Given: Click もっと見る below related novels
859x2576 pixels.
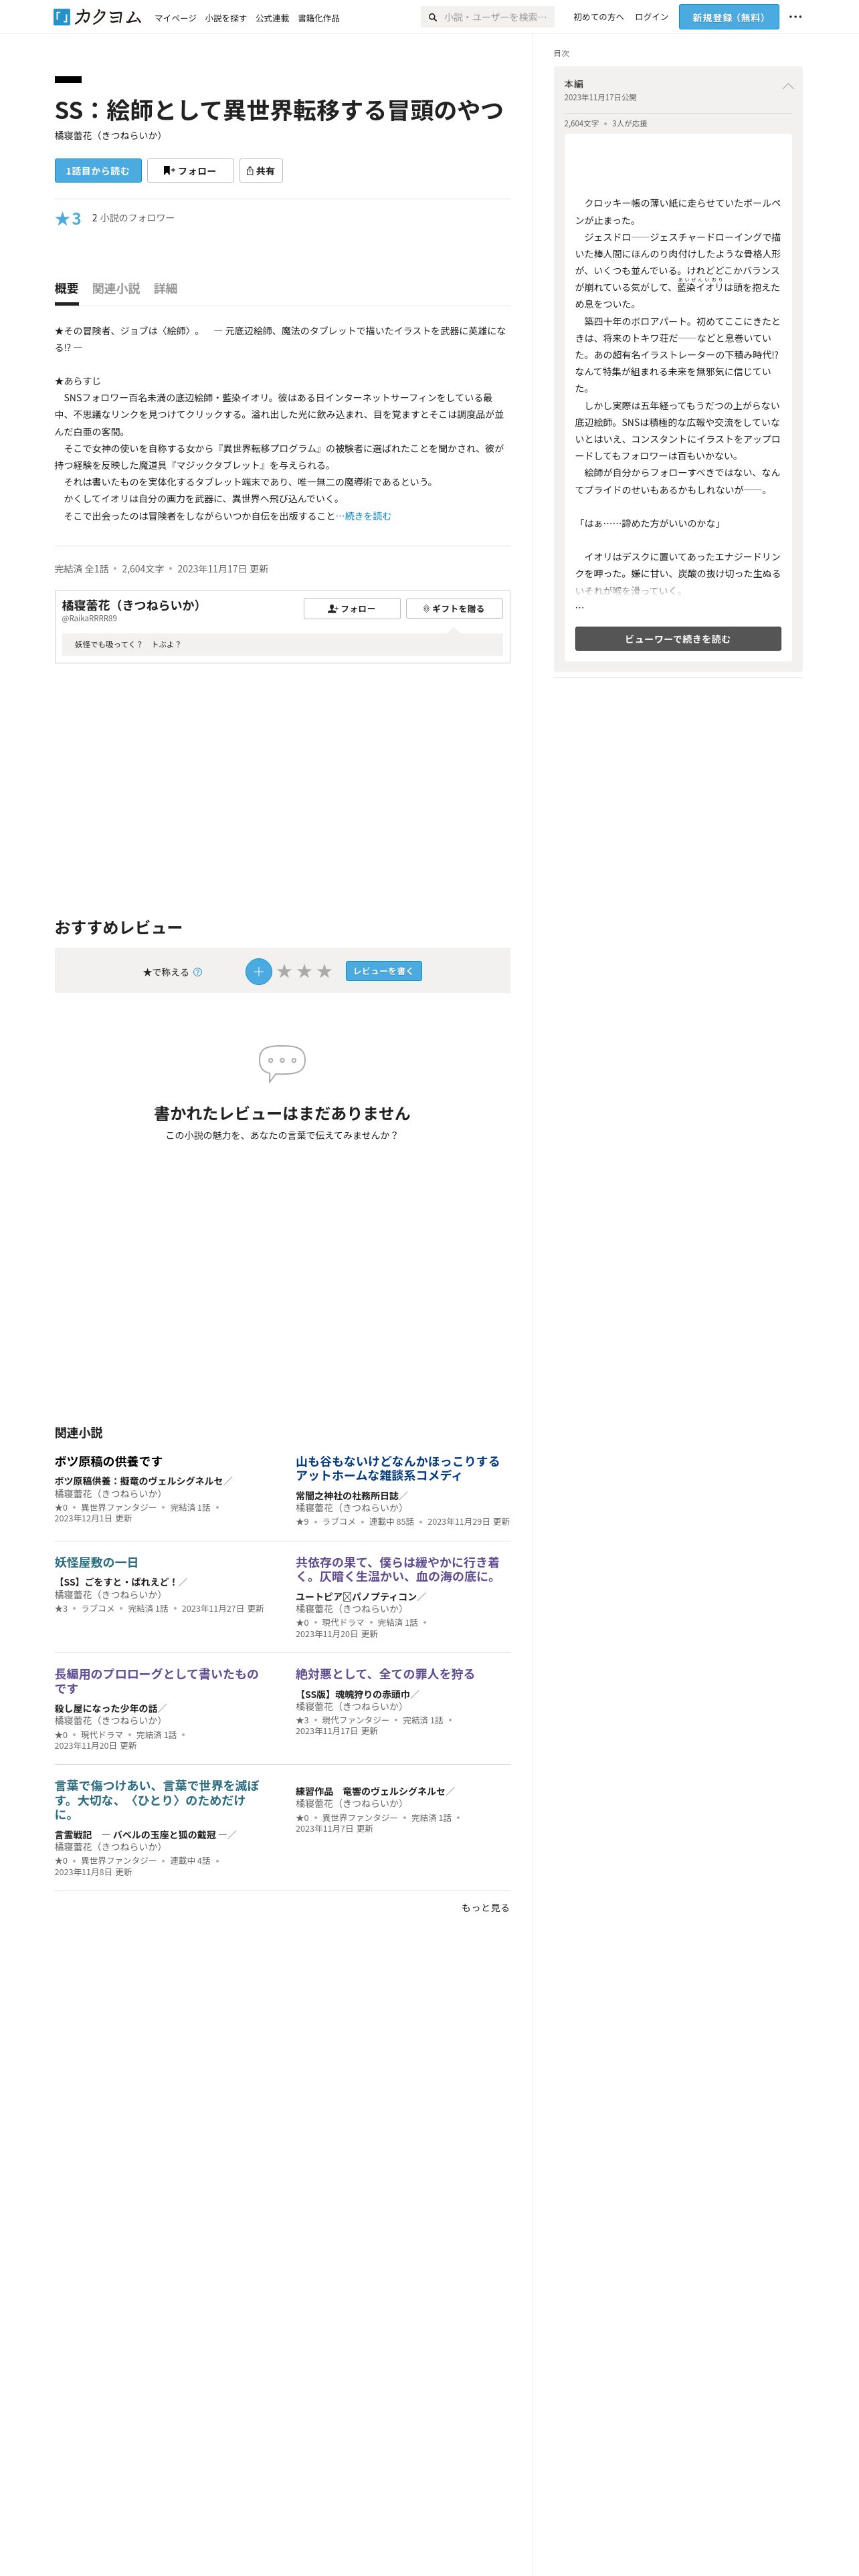Looking at the screenshot, I should [485, 1908].
